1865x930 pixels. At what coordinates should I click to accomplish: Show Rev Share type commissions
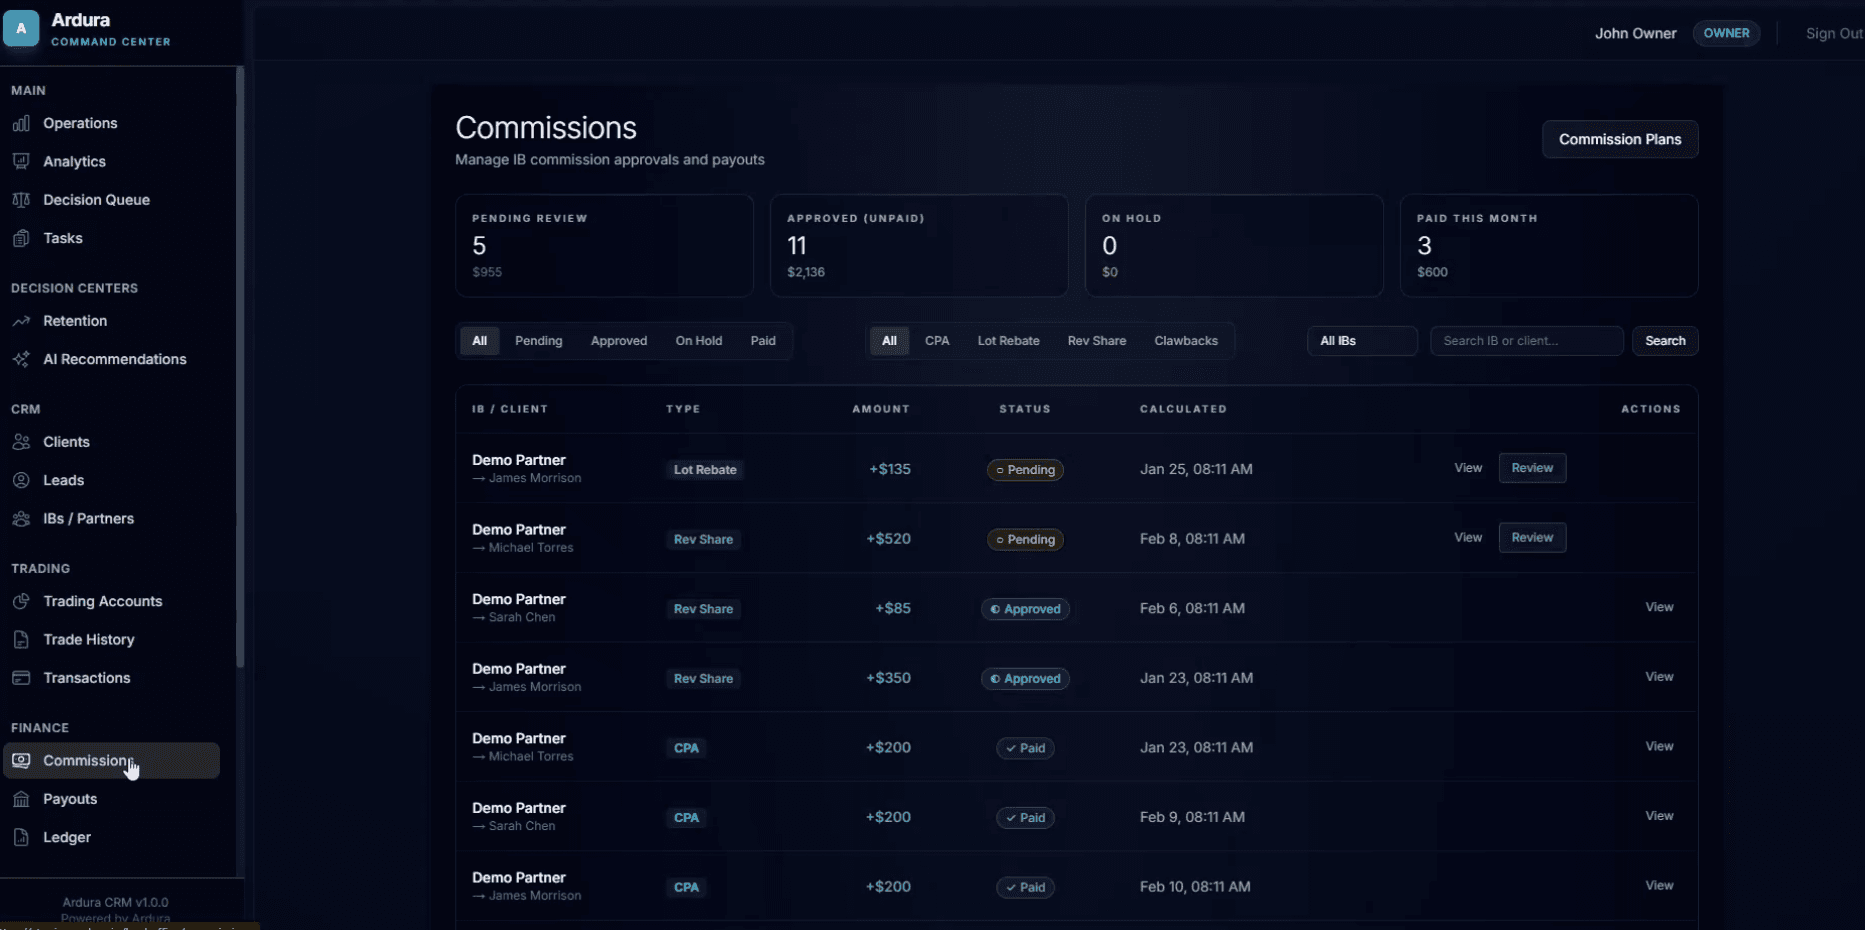point(1097,341)
